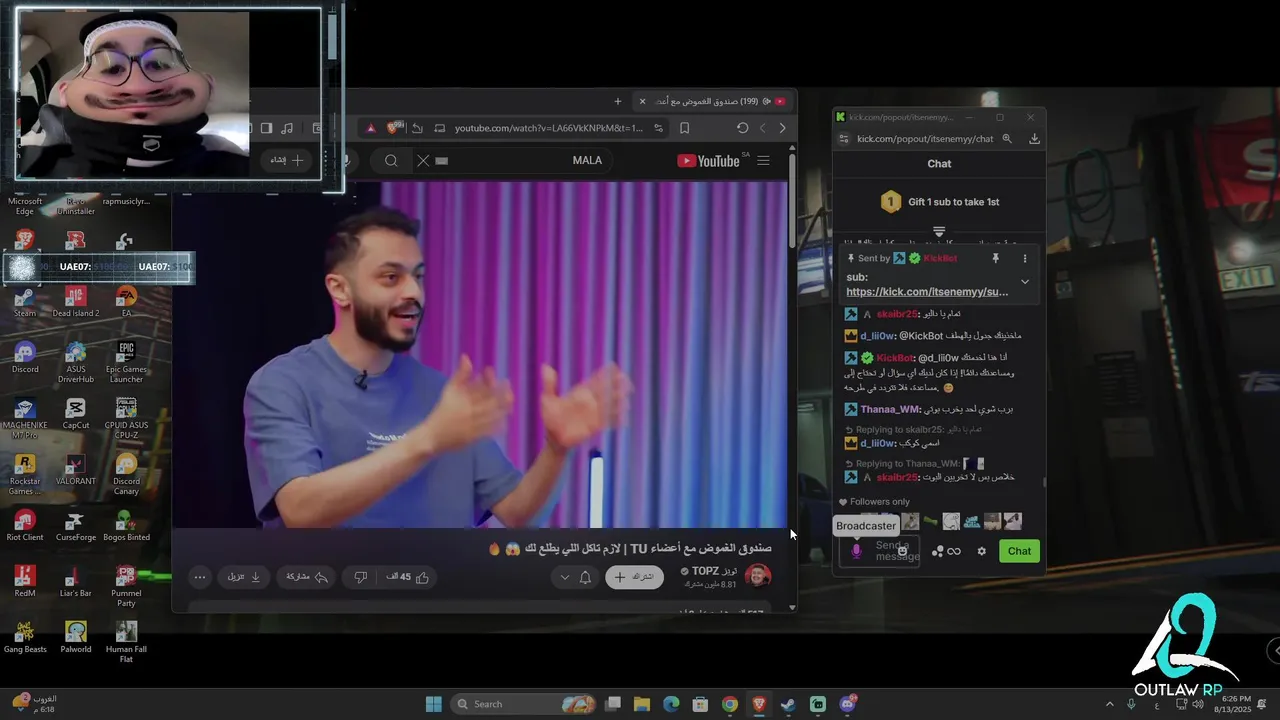The height and width of the screenshot is (720, 1280).
Task: Open the TOPZ channel avatar
Action: pyautogui.click(x=758, y=577)
